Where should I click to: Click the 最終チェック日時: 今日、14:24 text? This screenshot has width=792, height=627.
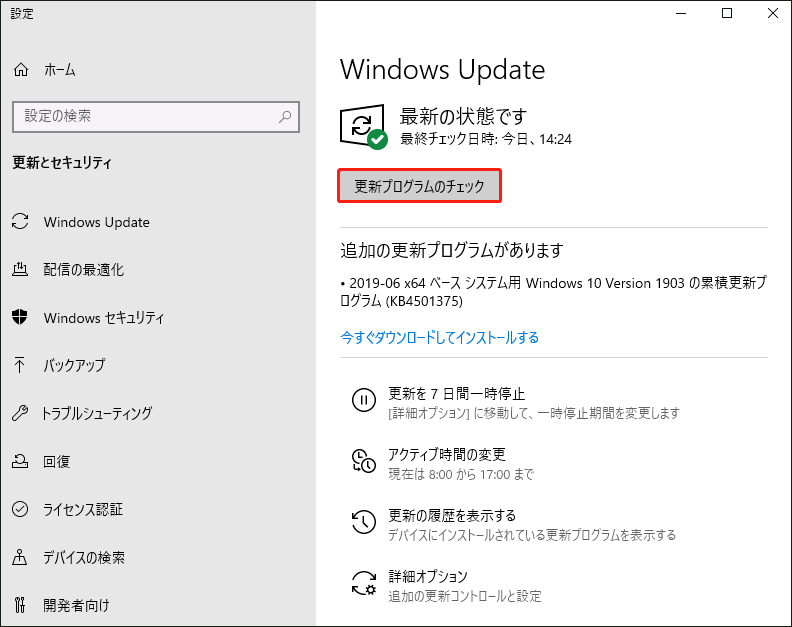(x=486, y=139)
